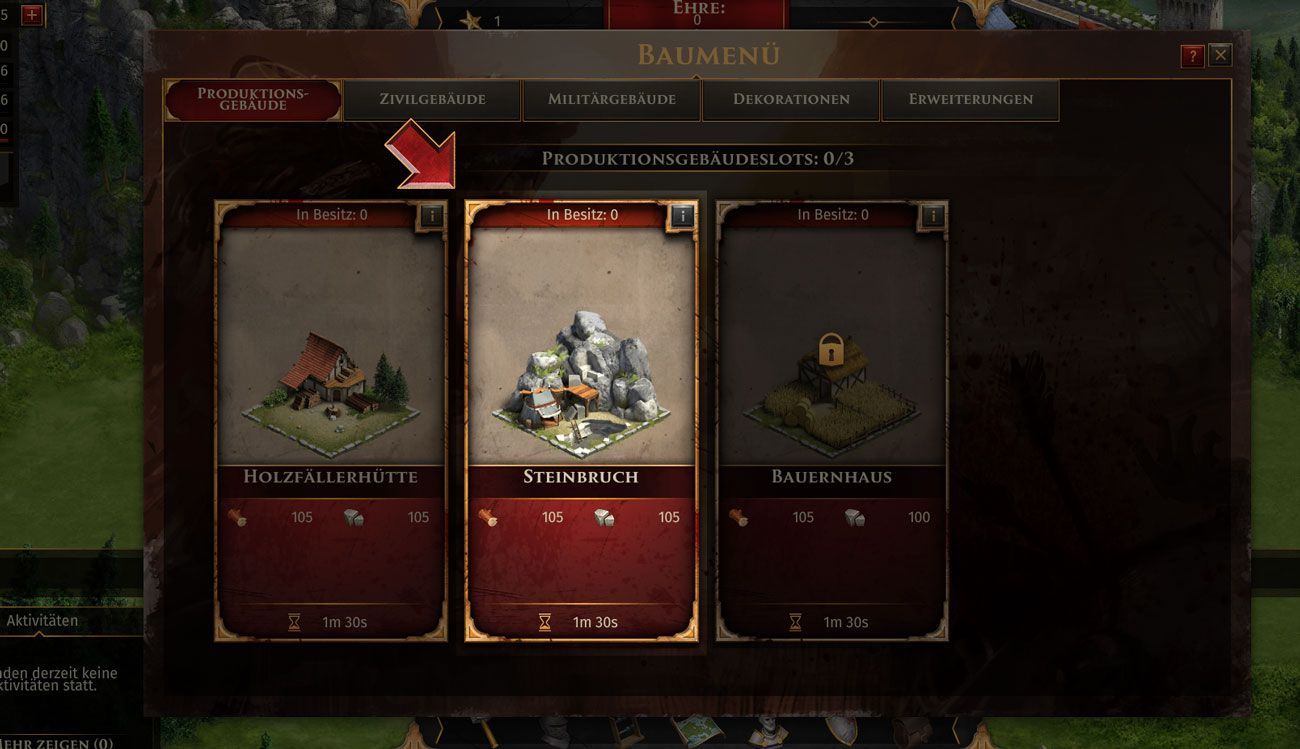Image resolution: width=1300 pixels, height=749 pixels.
Task: Select the shield icon in the bottom bar
Action: [x=842, y=732]
